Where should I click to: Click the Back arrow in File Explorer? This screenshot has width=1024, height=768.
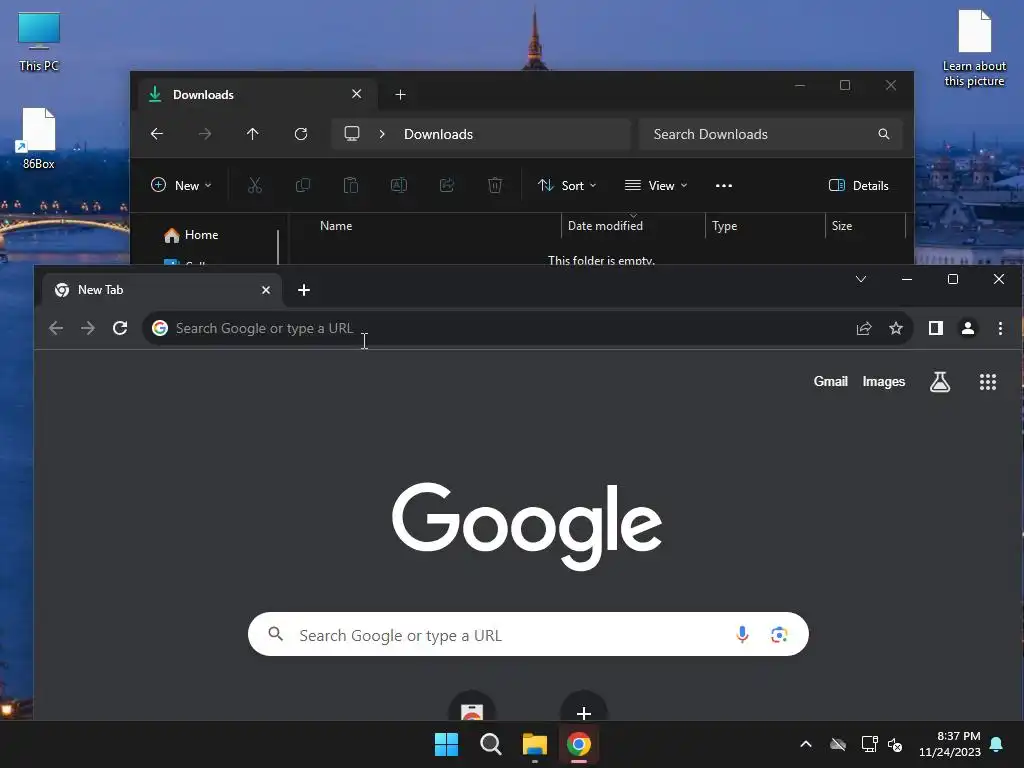tap(157, 134)
